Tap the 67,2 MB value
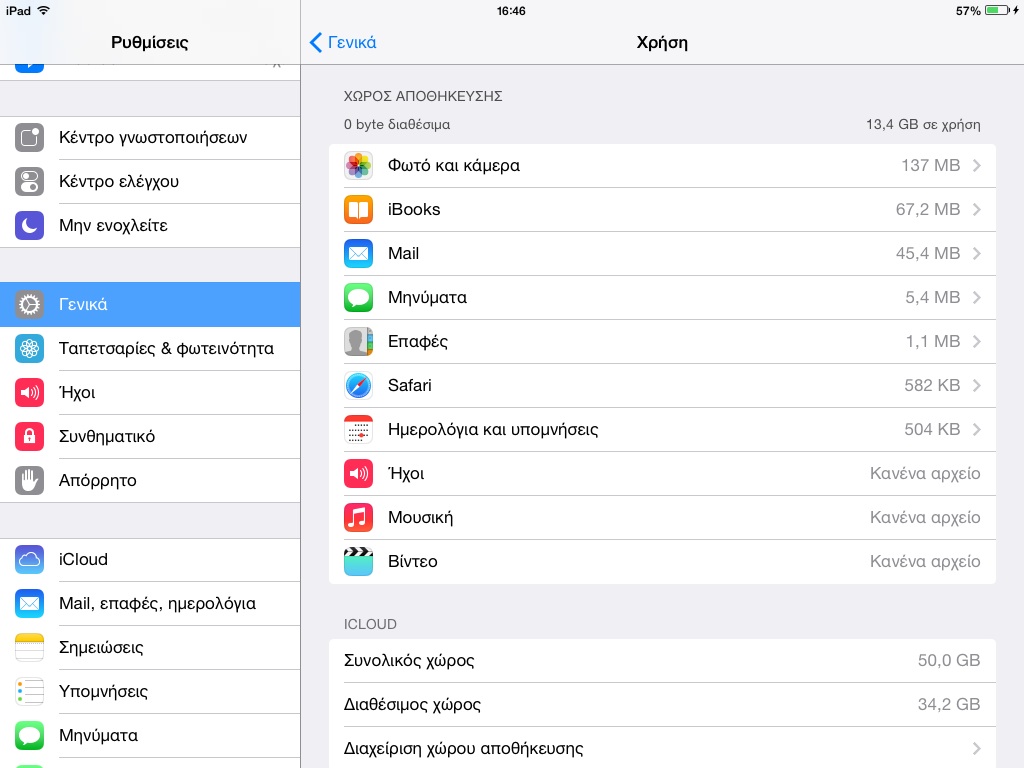 (x=928, y=210)
